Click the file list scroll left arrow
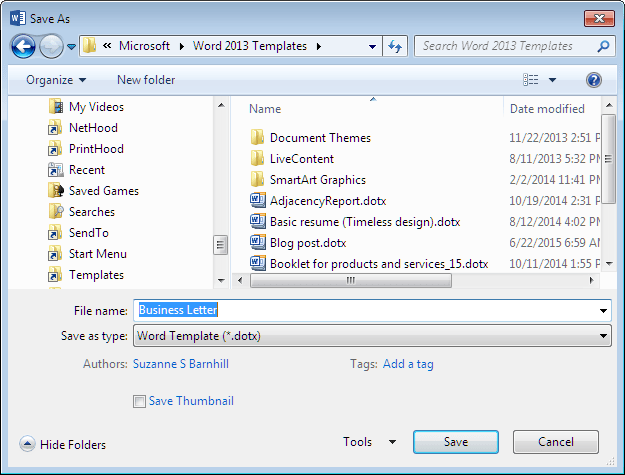Screen dimensions: 625x475 [240, 281]
